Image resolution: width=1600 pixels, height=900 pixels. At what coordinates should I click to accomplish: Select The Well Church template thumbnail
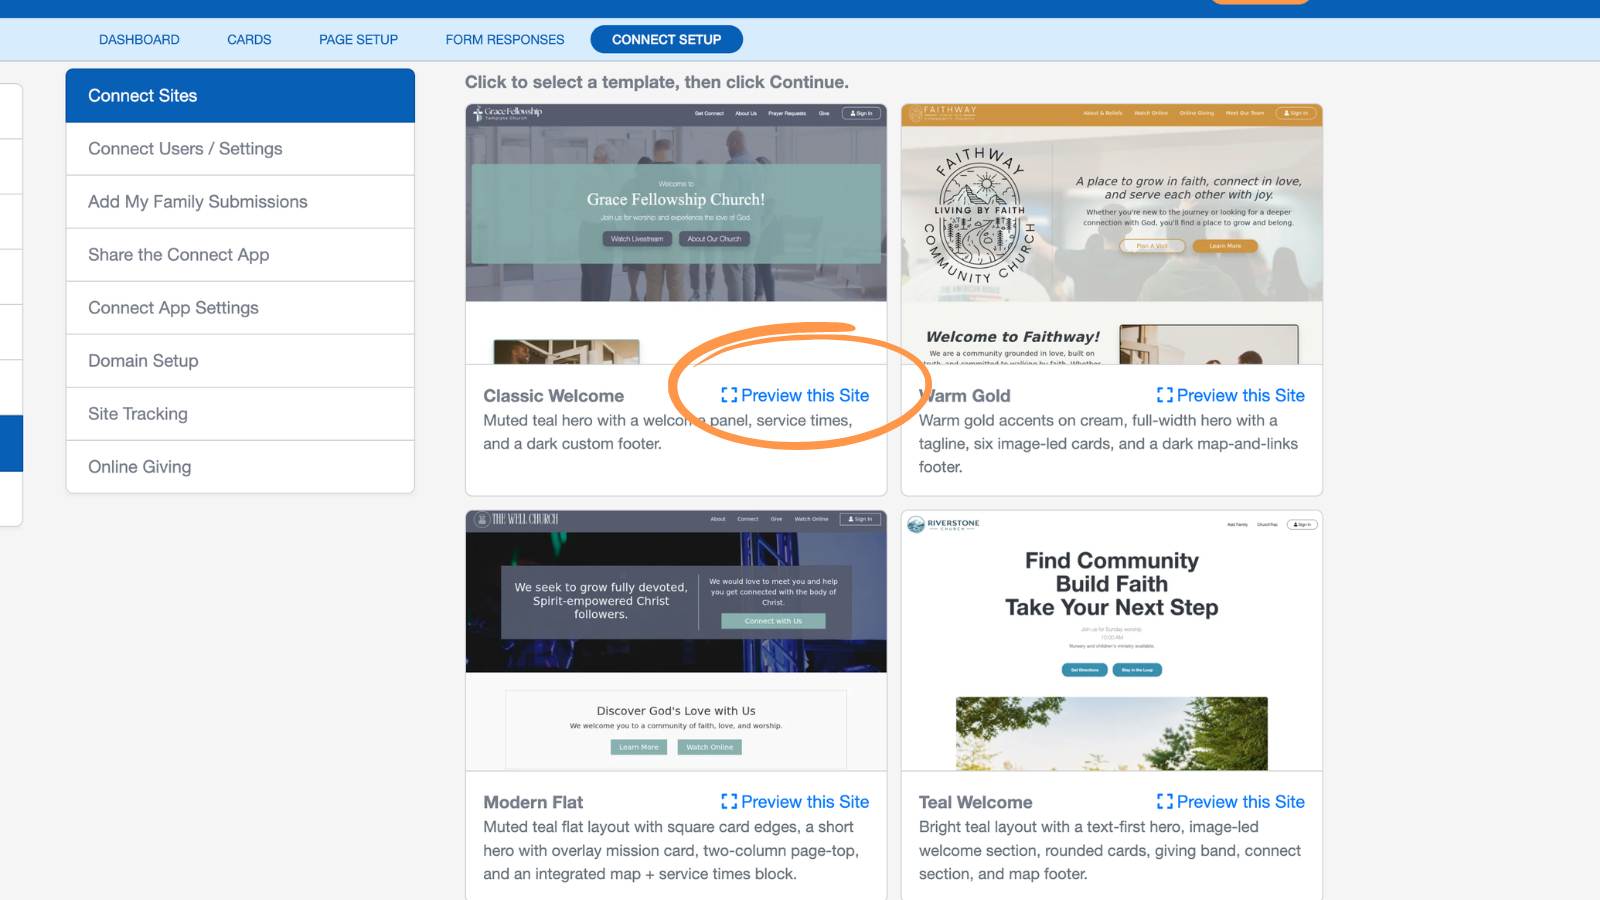click(676, 640)
